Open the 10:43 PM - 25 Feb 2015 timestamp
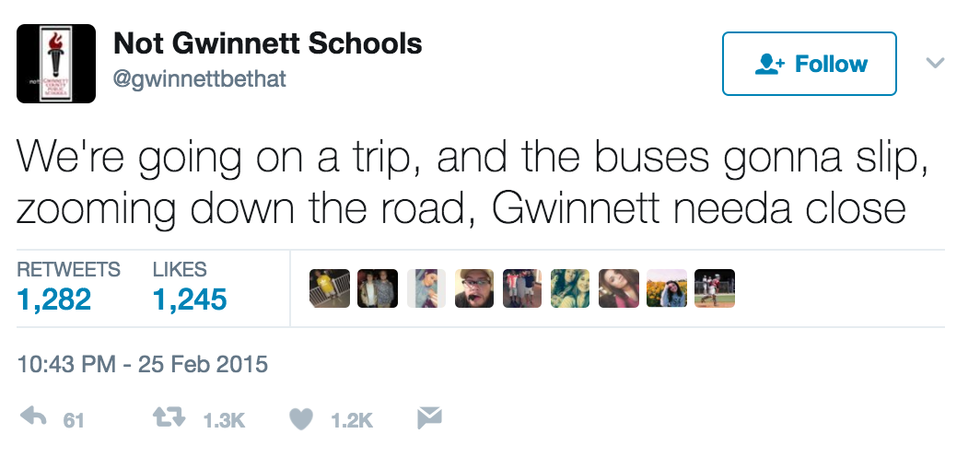The width and height of the screenshot is (980, 459). (143, 363)
